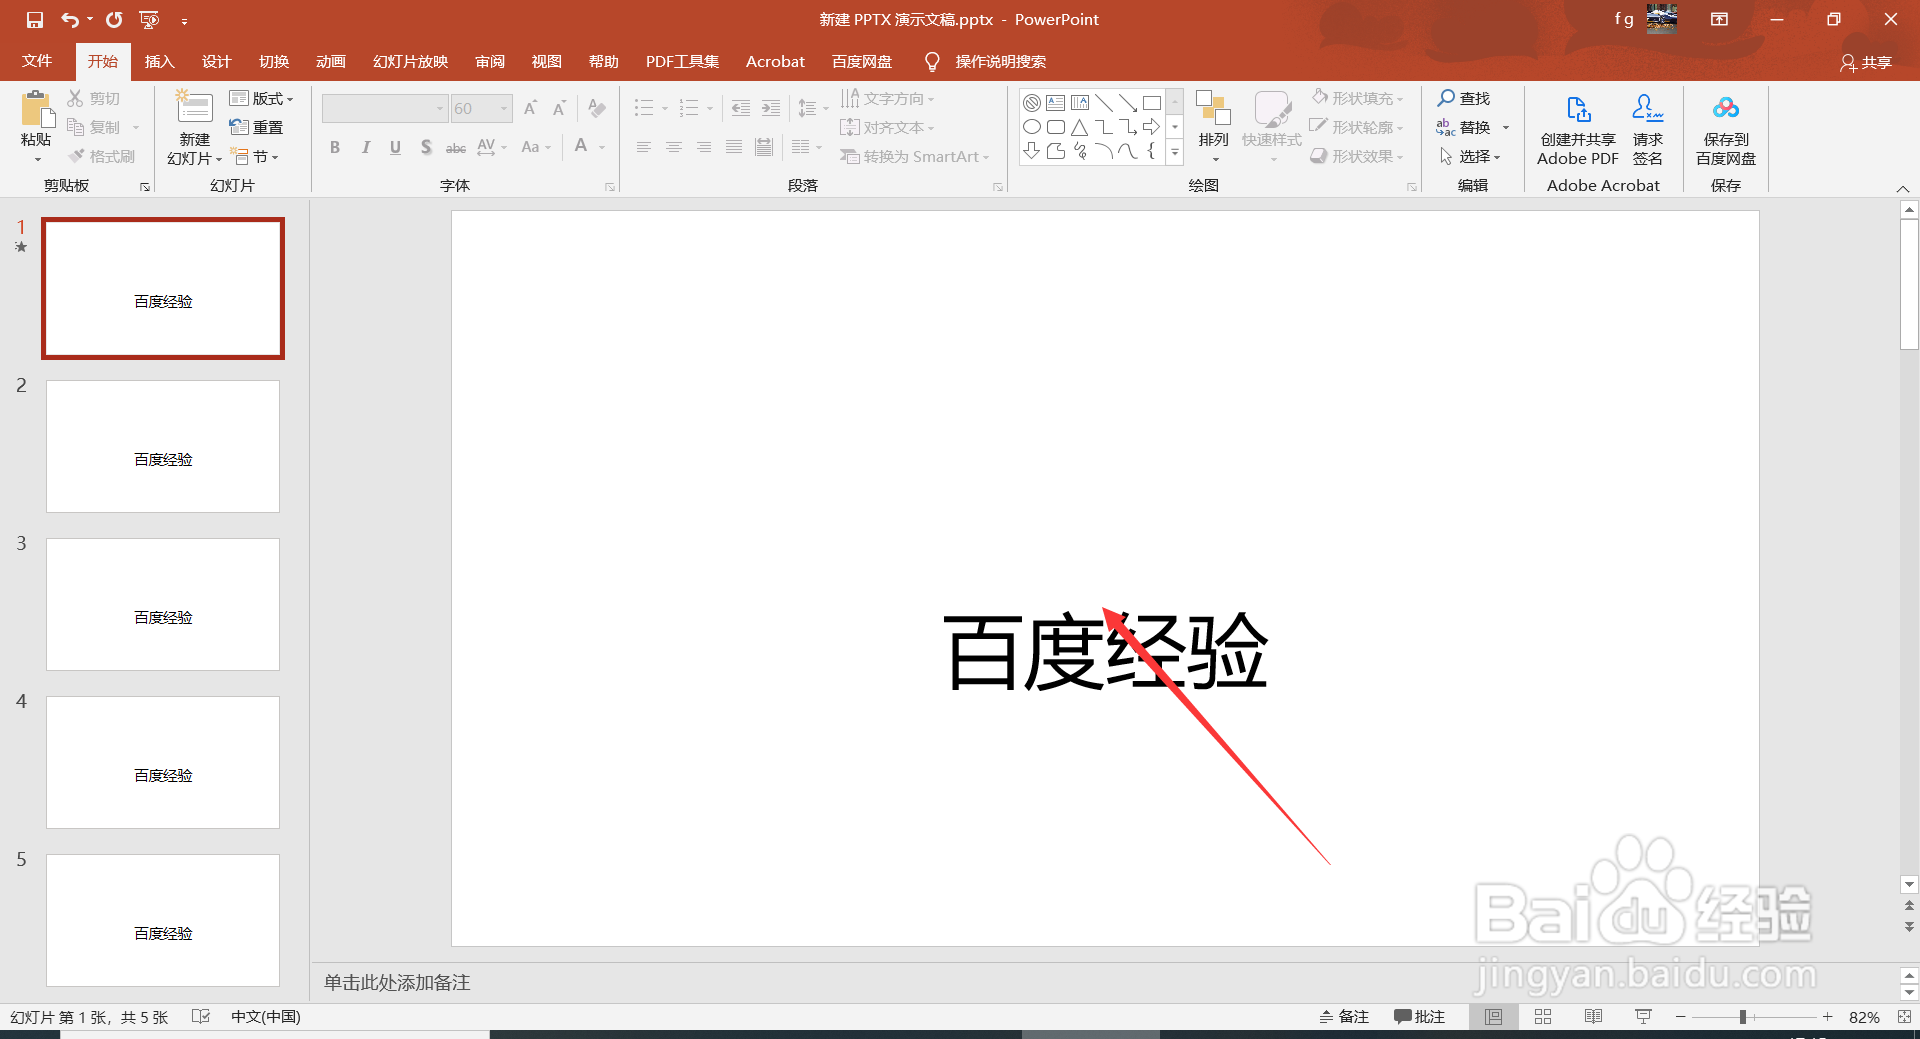Viewport: 1920px width, 1039px height.
Task: Click Next Slide double-arrow button on scrollbar
Action: 1909,926
